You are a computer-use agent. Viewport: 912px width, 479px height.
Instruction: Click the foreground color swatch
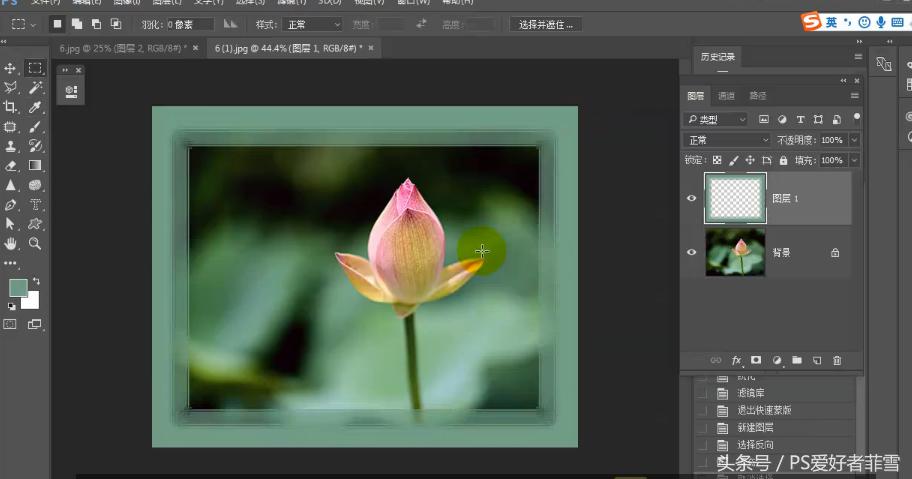[x=18, y=288]
